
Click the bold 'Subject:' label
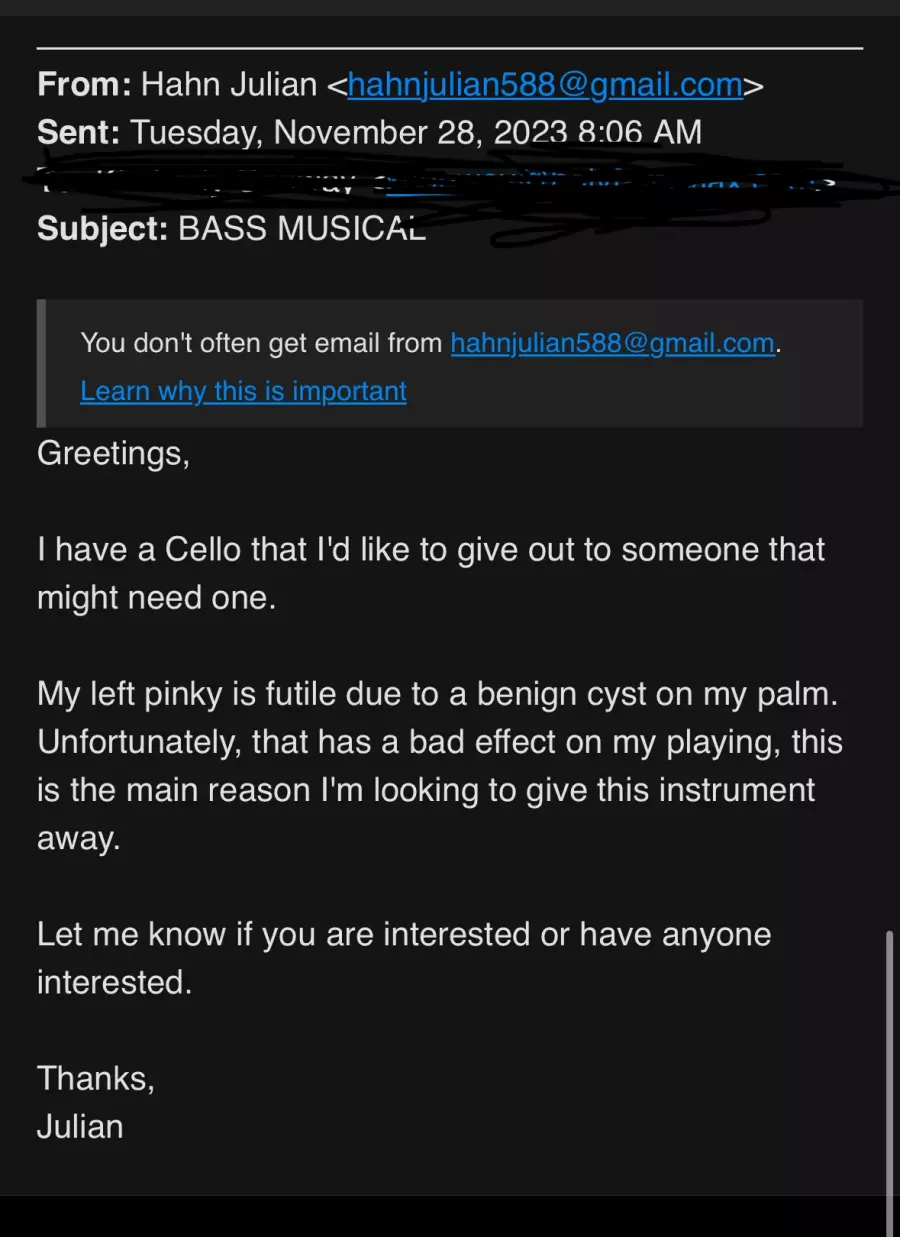click(102, 230)
